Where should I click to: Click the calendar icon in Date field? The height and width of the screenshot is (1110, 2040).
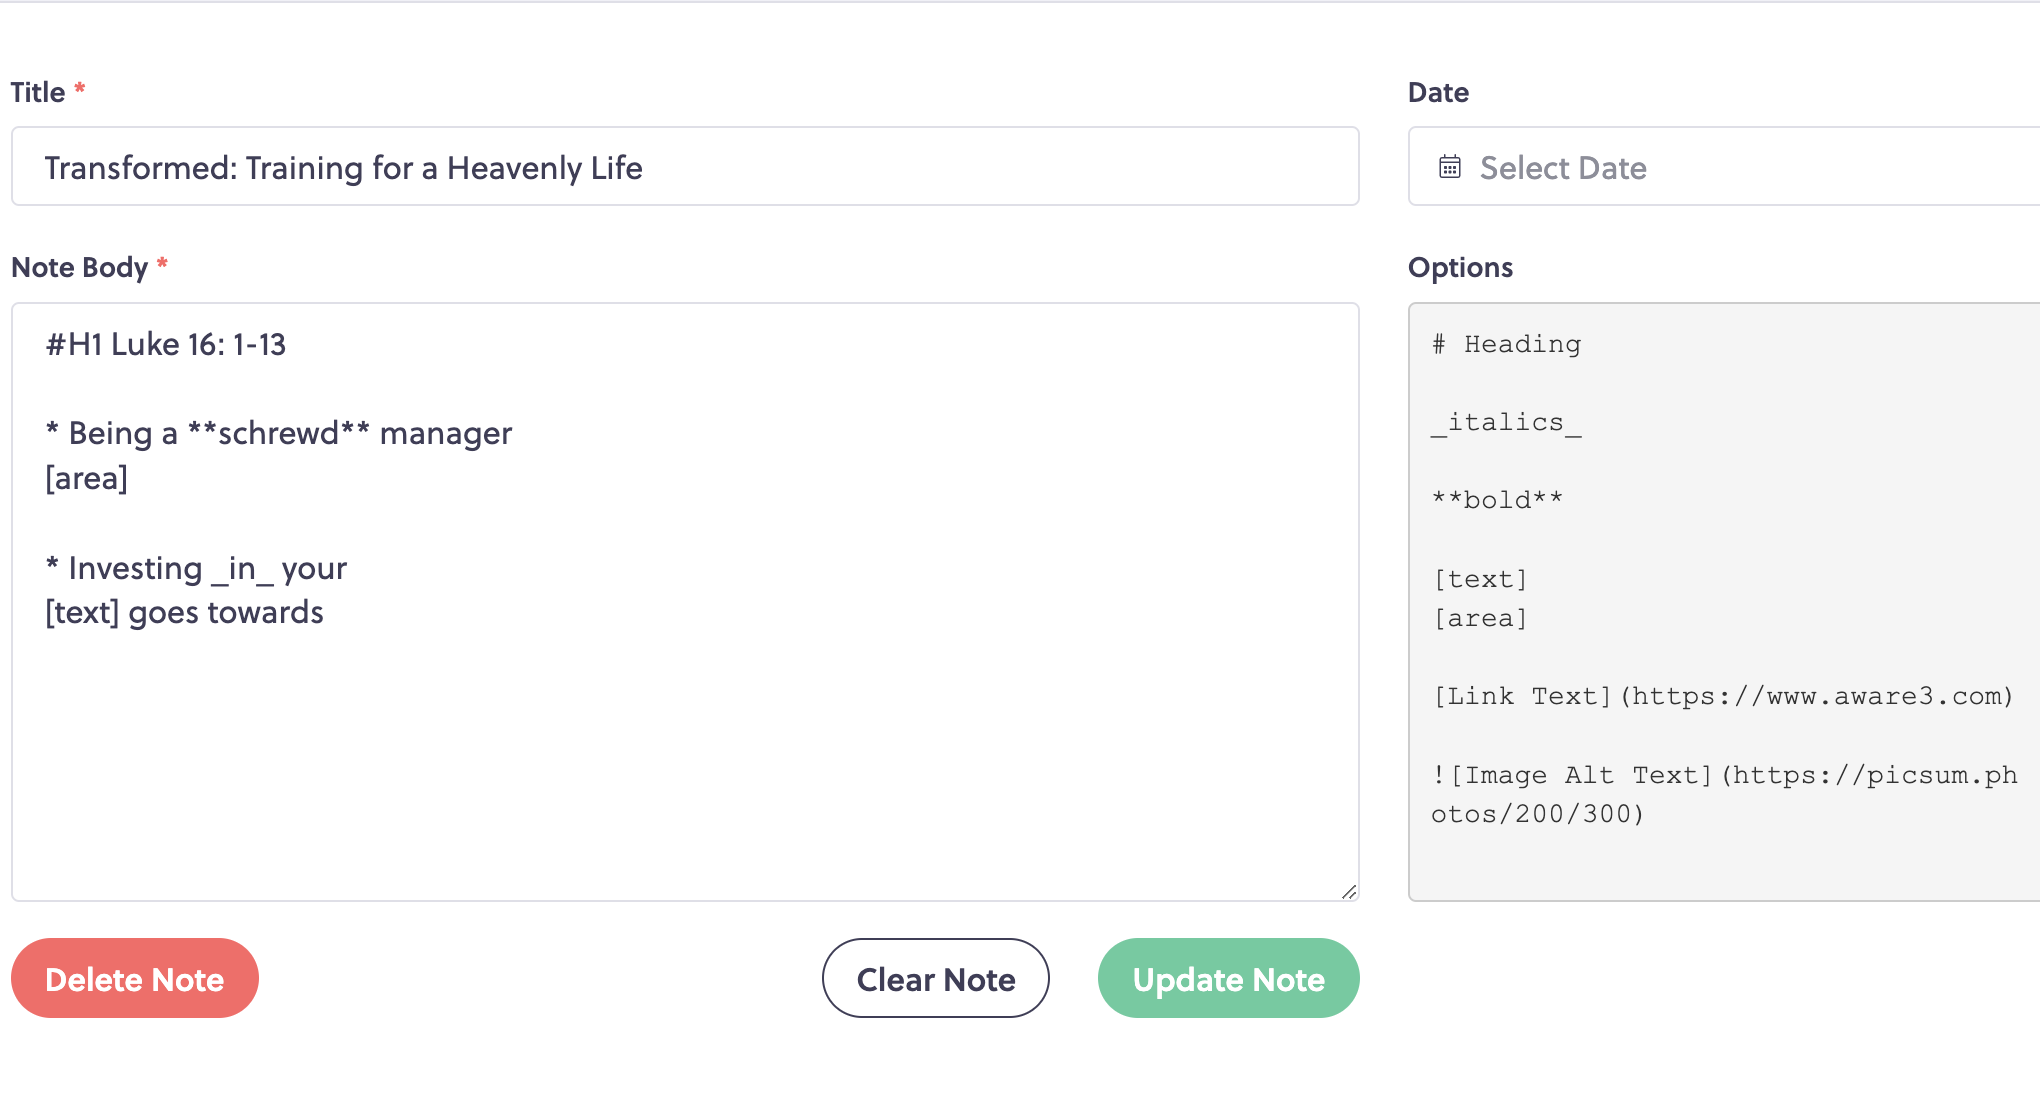click(x=1449, y=167)
